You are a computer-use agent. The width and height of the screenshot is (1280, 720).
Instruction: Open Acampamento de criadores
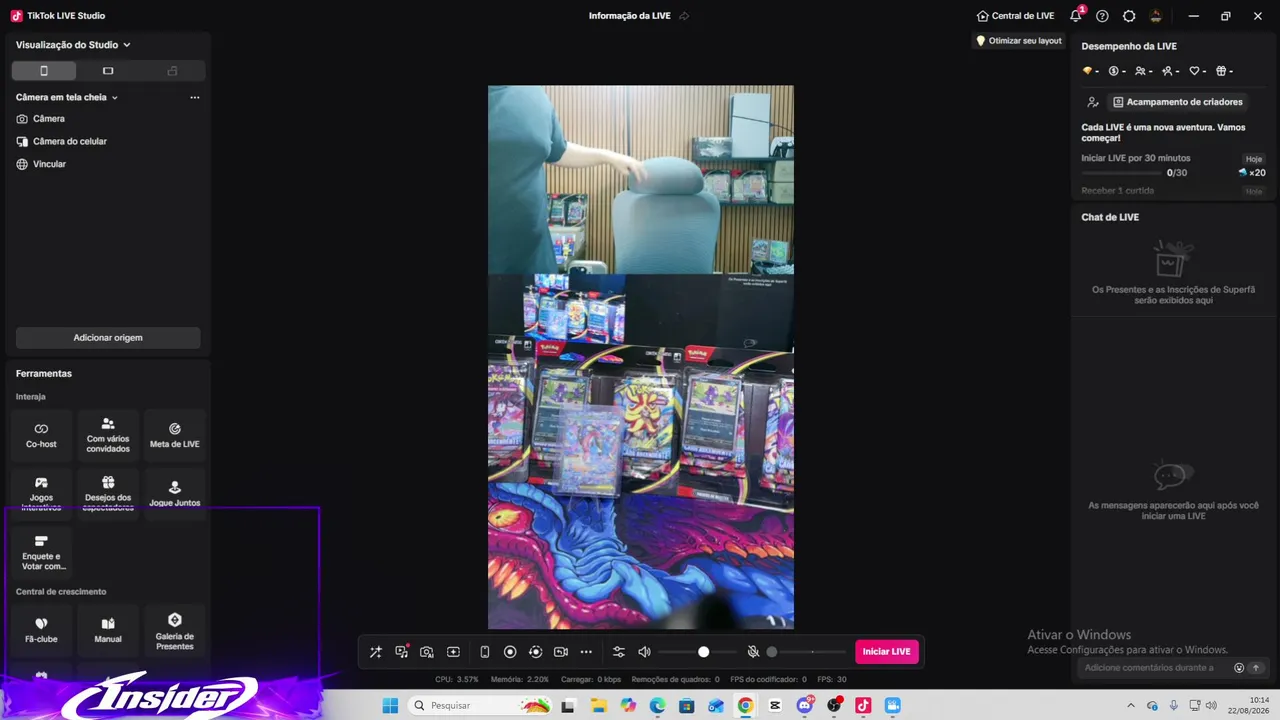[x=1178, y=102]
